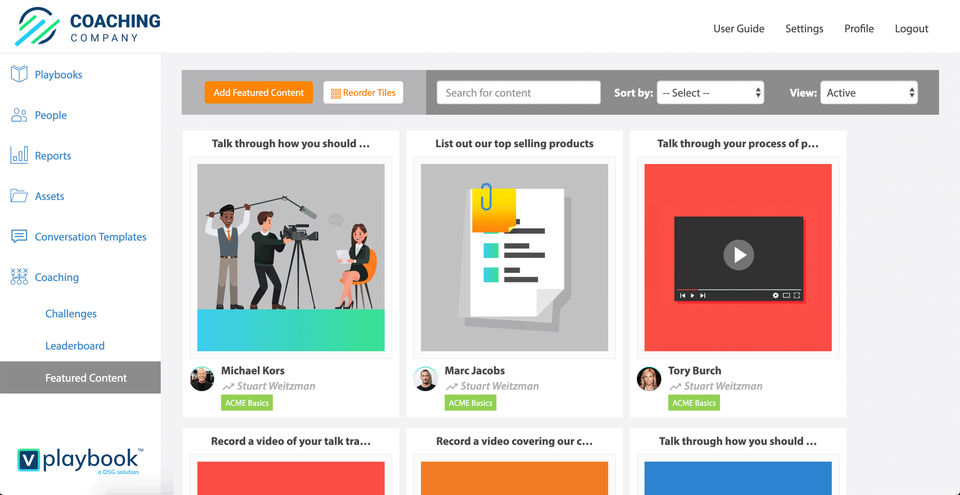Click the Conversation Templates chat icon
The width and height of the screenshot is (960, 495).
(19, 236)
